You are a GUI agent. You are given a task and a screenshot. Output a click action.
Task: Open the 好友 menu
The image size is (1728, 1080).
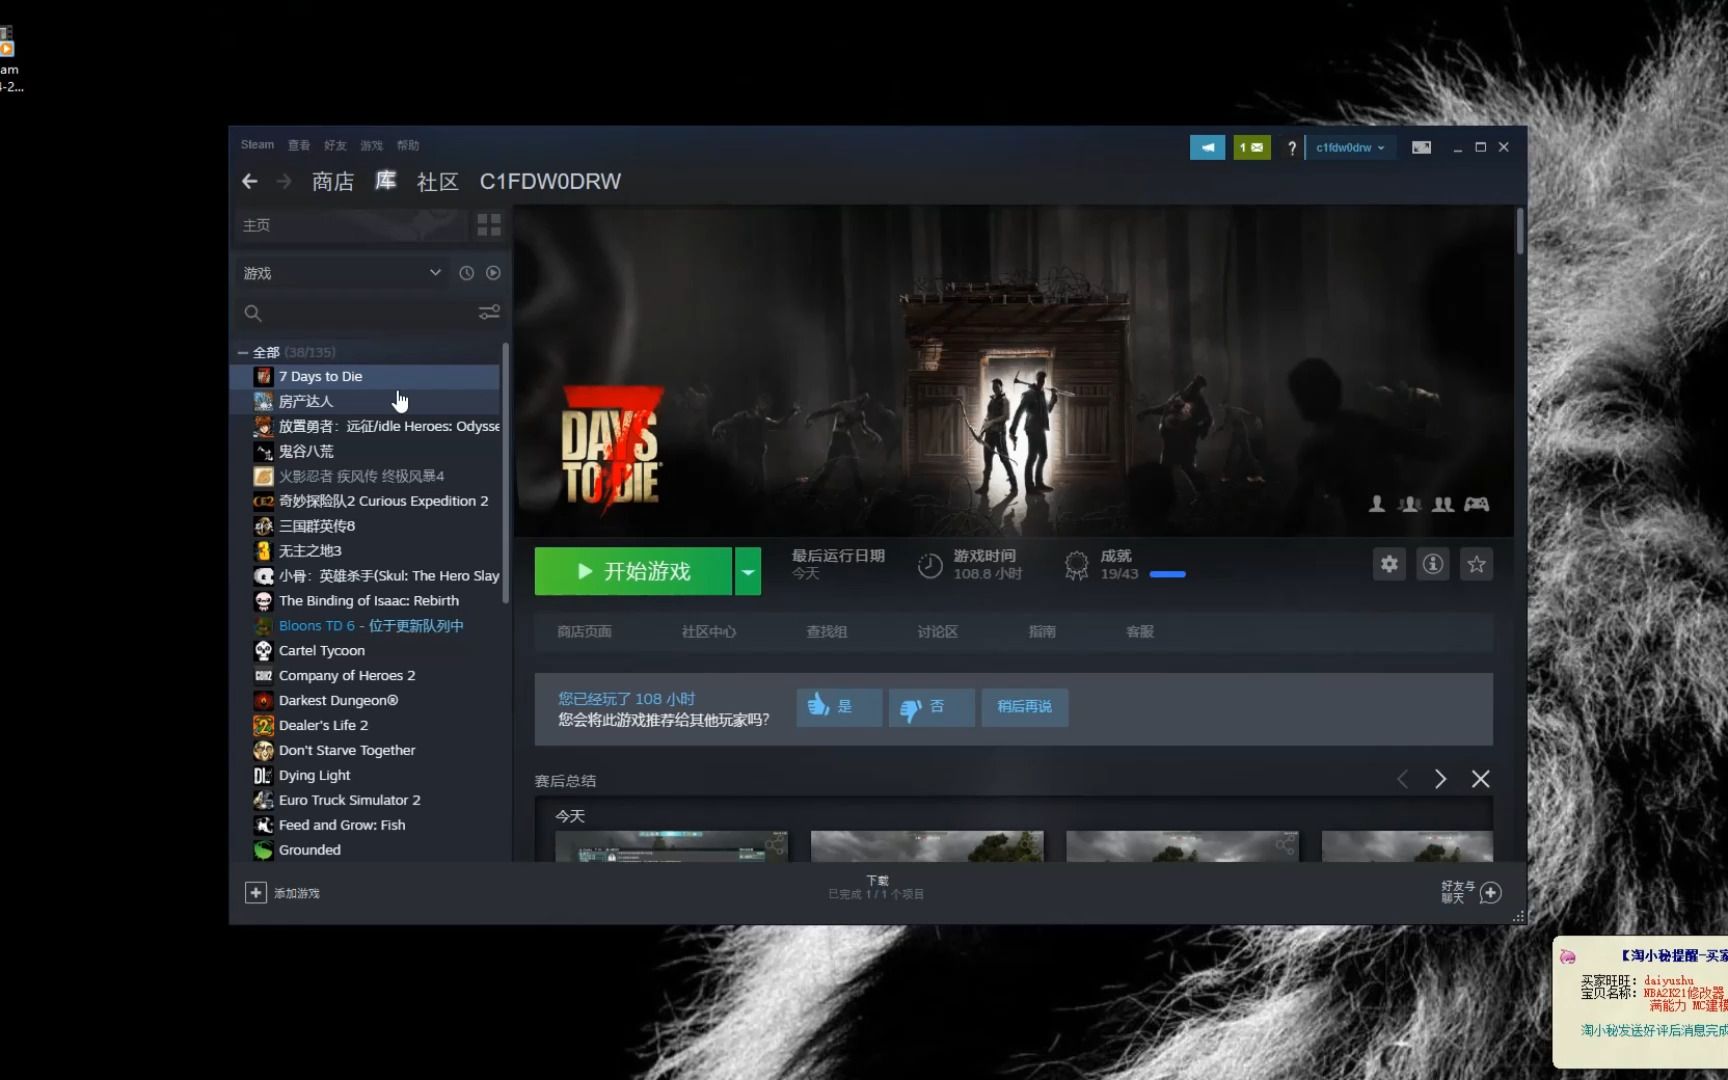click(335, 145)
